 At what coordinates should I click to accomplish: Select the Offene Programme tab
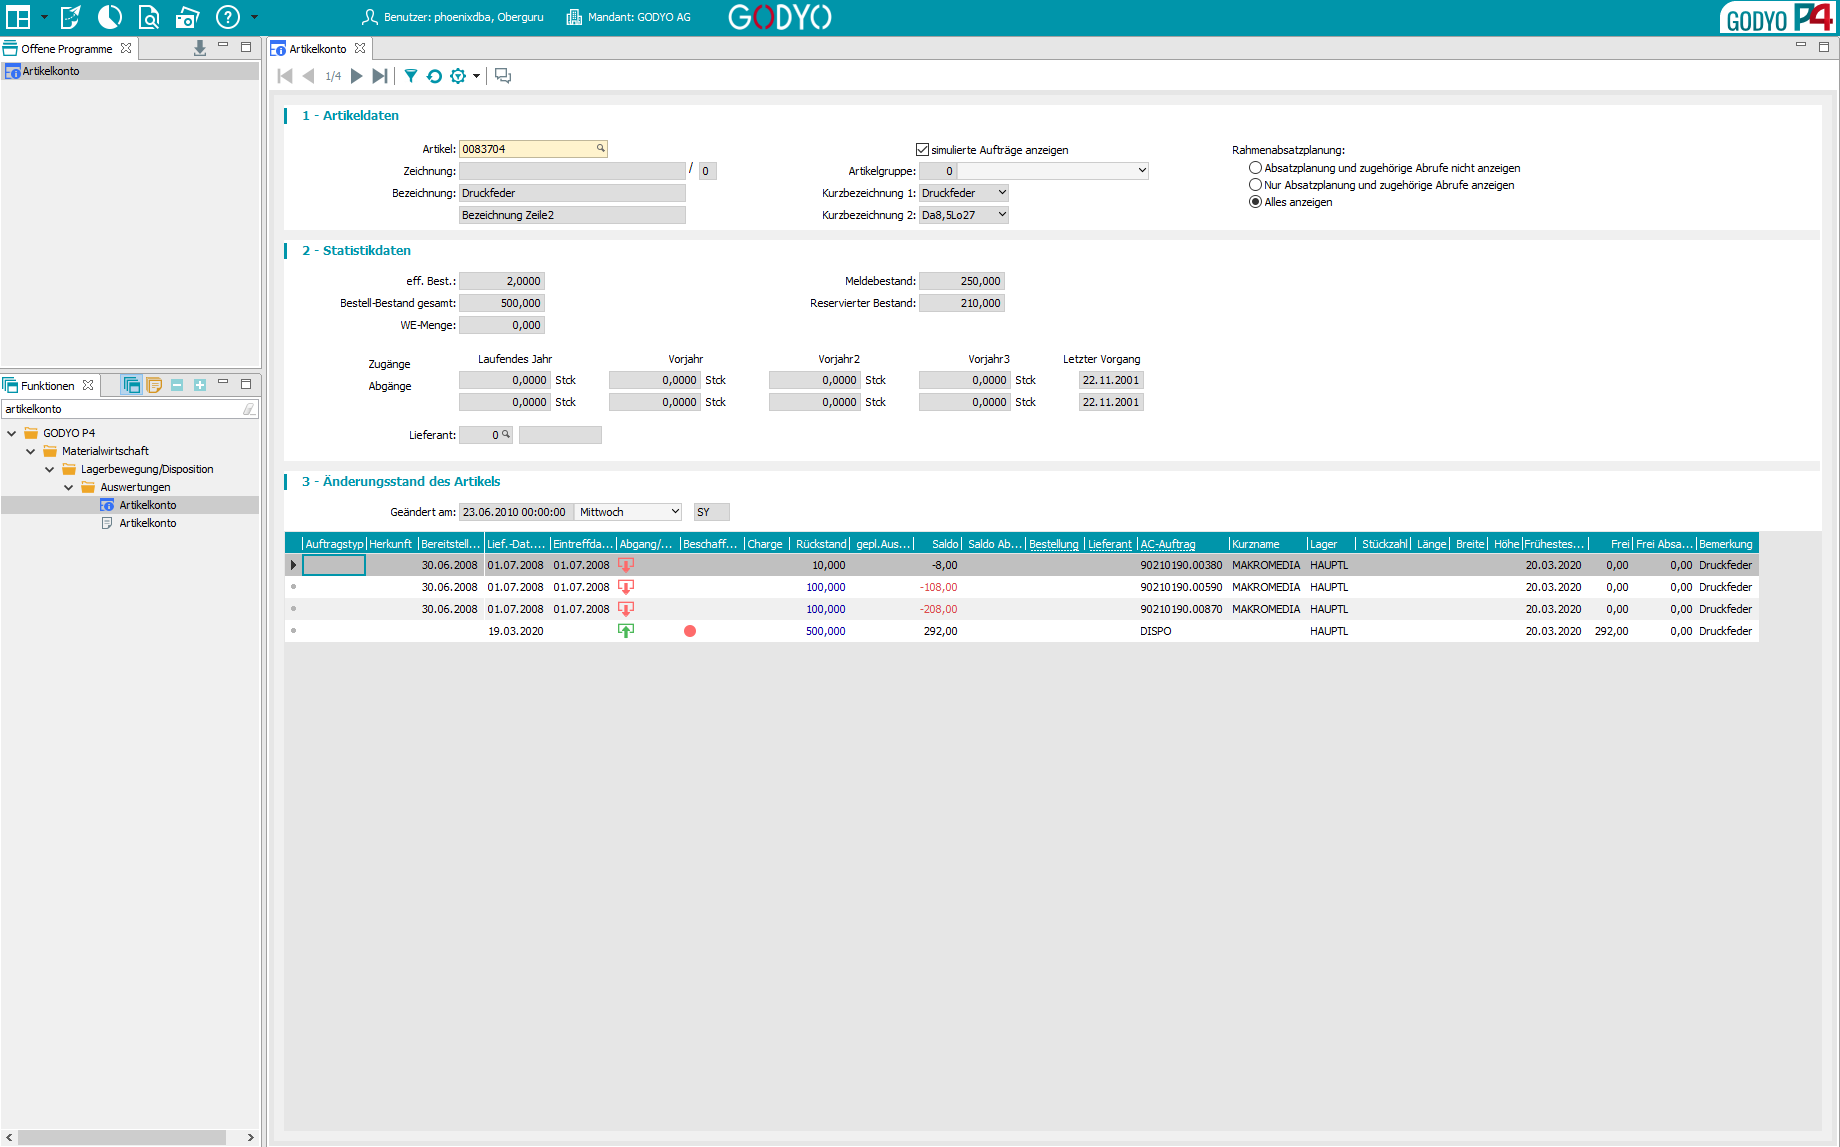[66, 49]
